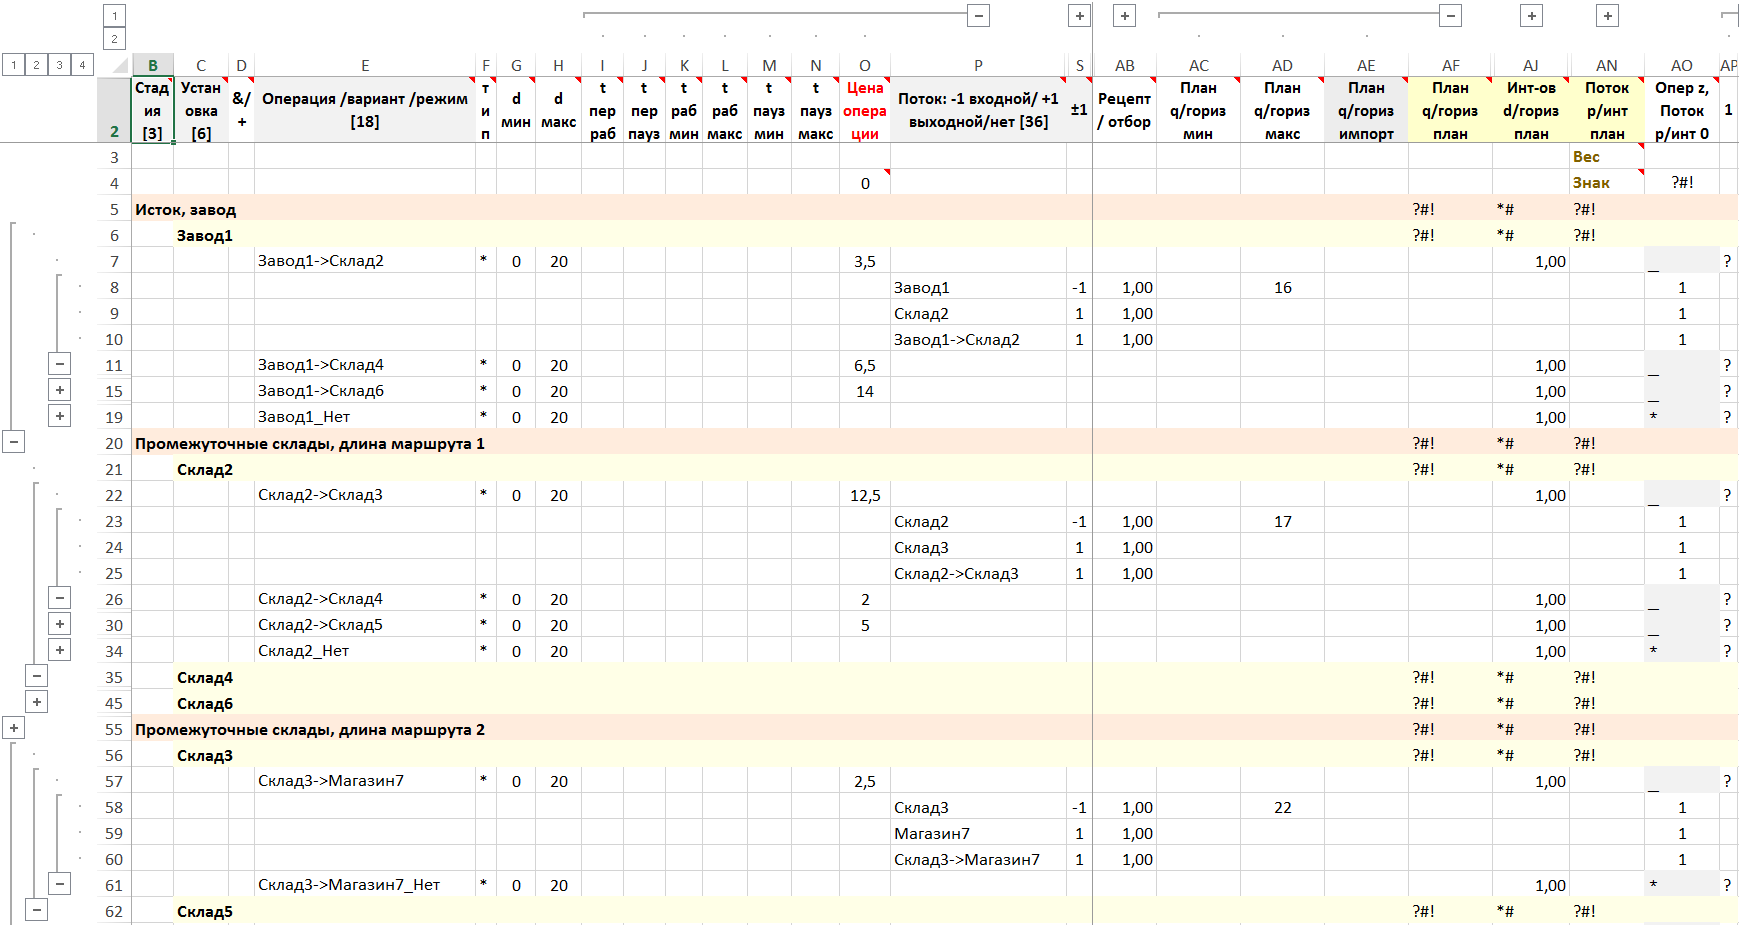Expand the outline group at row 55
This screenshot has height=929, width=1739.
click(x=14, y=728)
